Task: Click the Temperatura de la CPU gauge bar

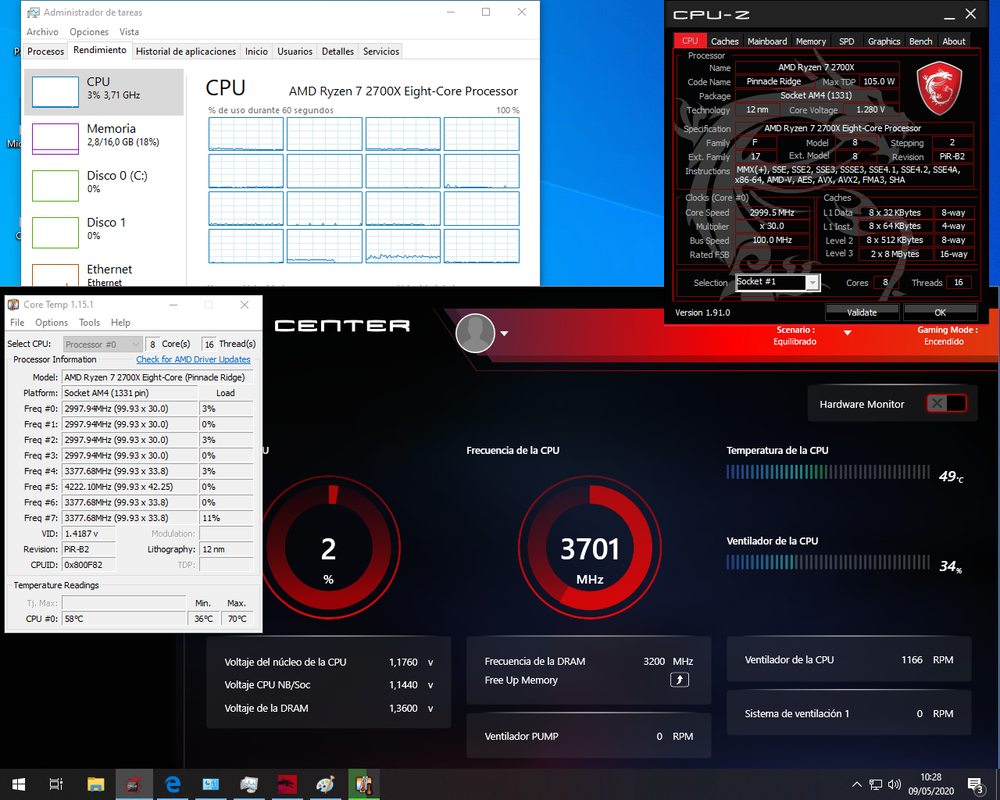Action: pyautogui.click(x=828, y=472)
